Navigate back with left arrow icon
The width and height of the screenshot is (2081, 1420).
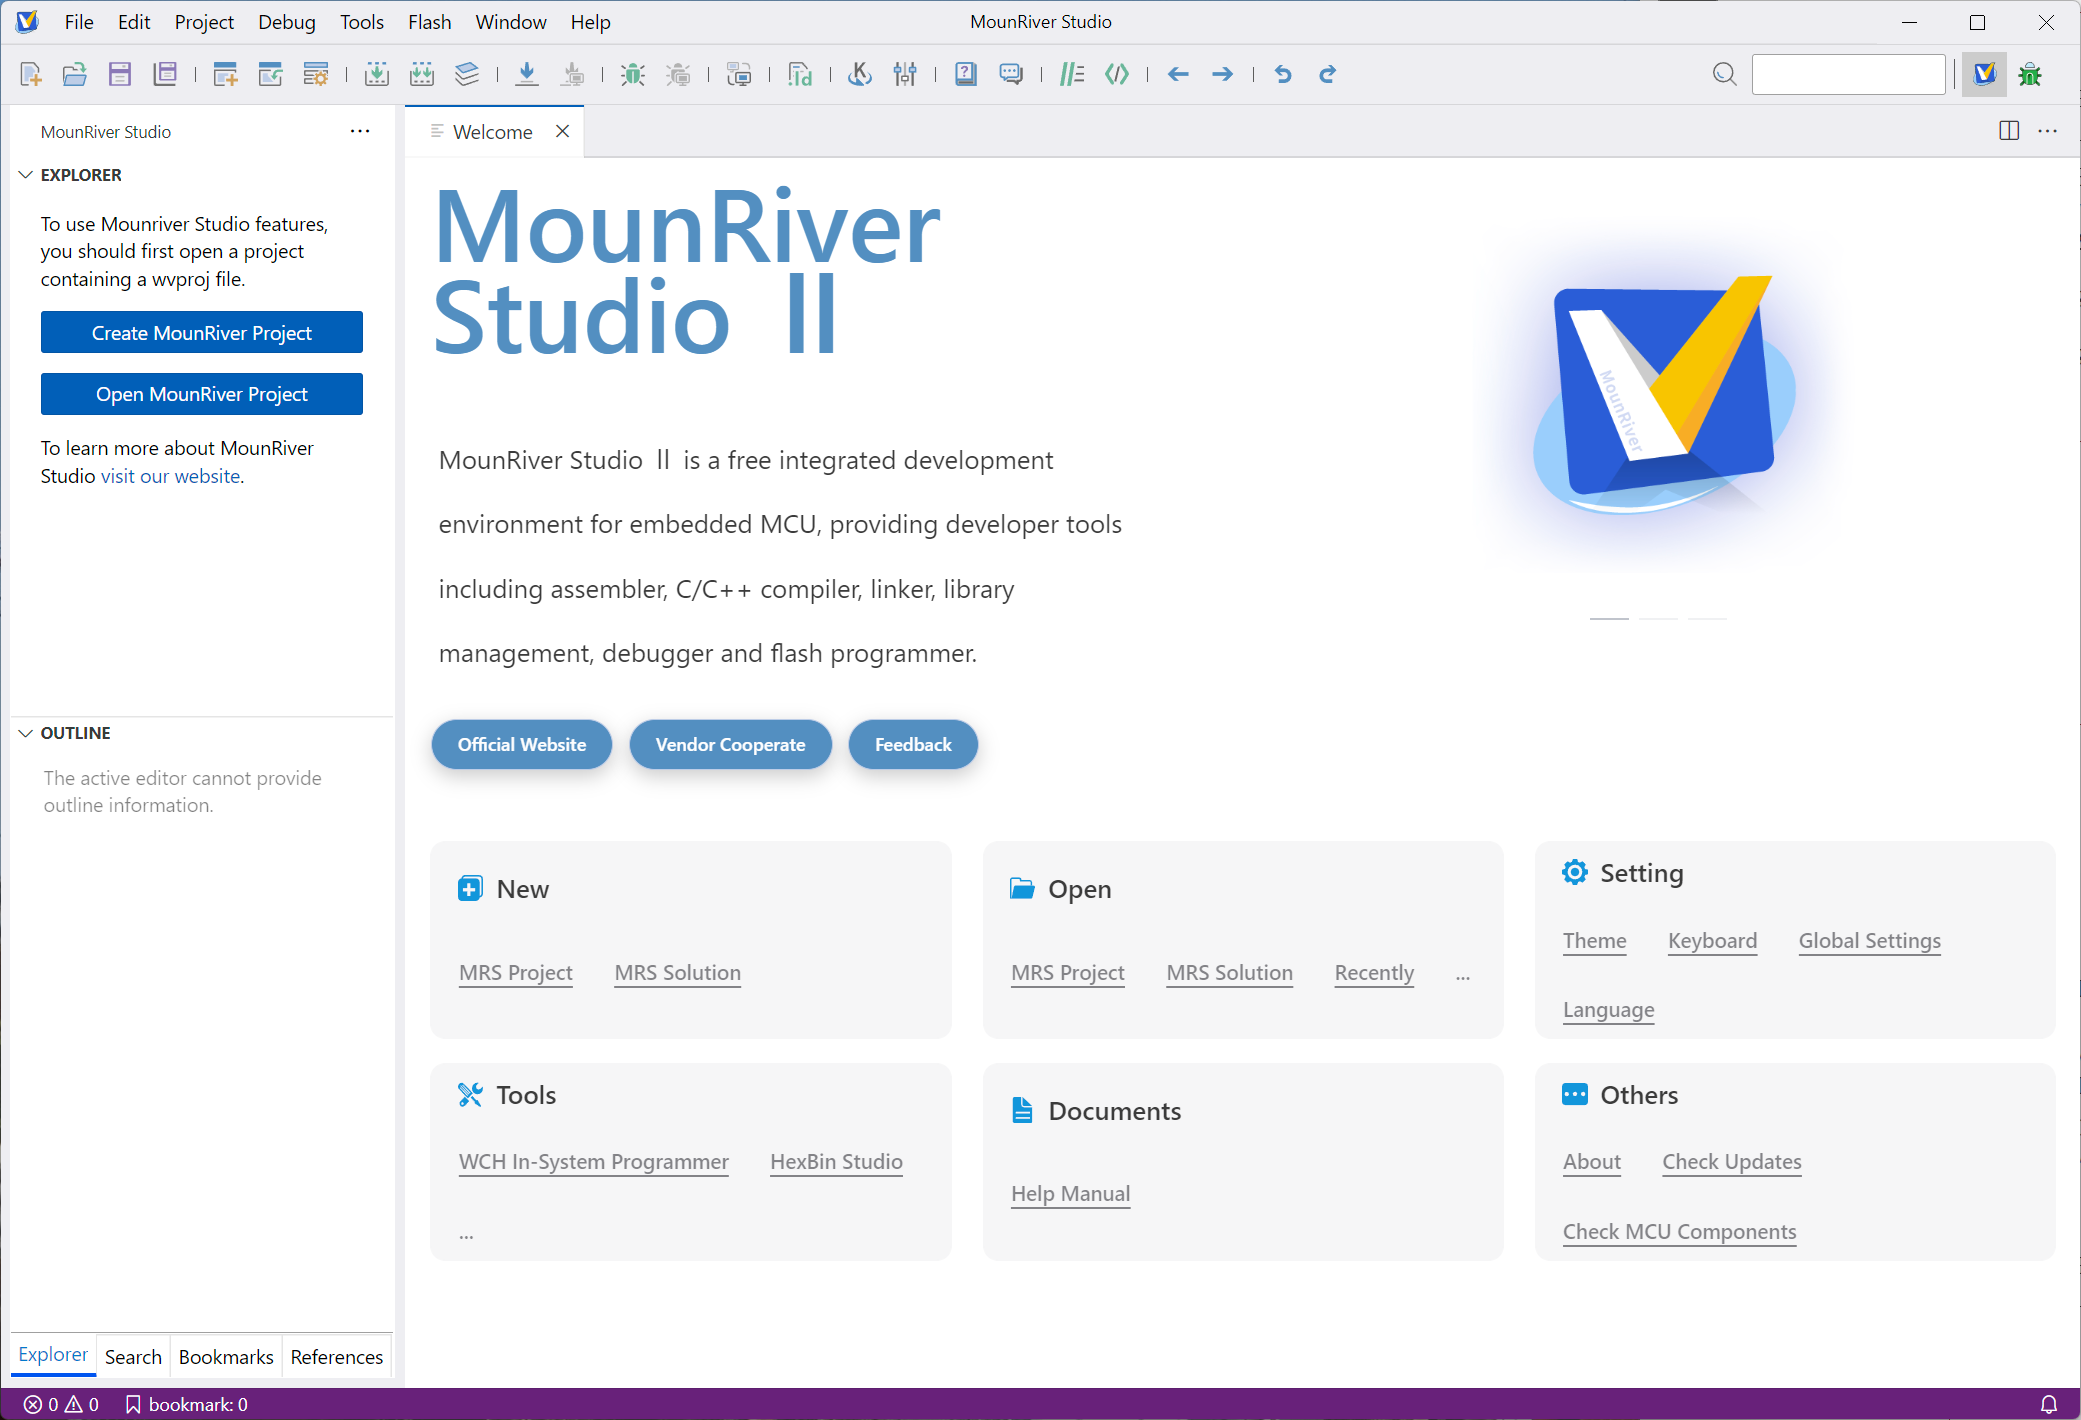1178,74
